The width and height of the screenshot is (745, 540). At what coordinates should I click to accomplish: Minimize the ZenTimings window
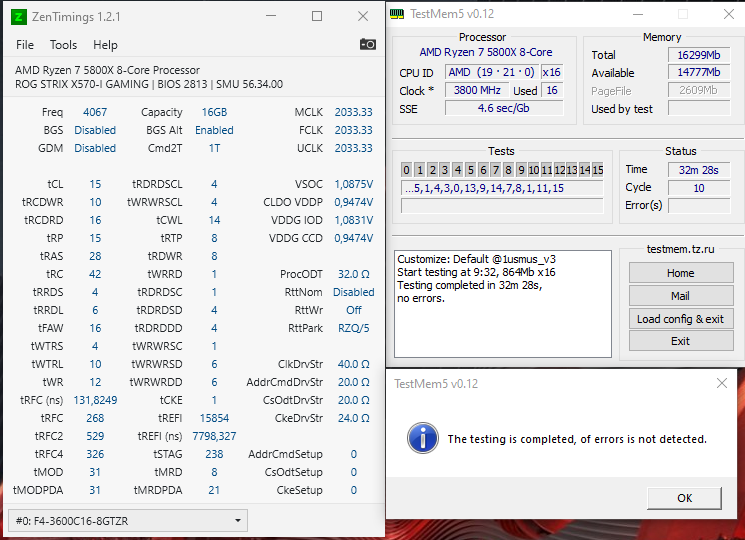click(271, 16)
